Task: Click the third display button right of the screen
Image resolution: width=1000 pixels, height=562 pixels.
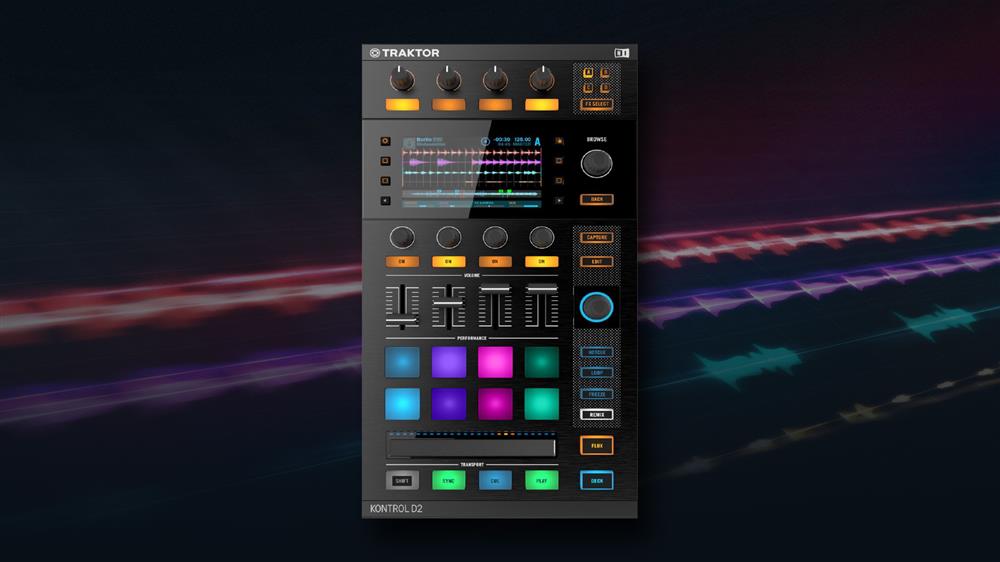Action: tap(559, 181)
